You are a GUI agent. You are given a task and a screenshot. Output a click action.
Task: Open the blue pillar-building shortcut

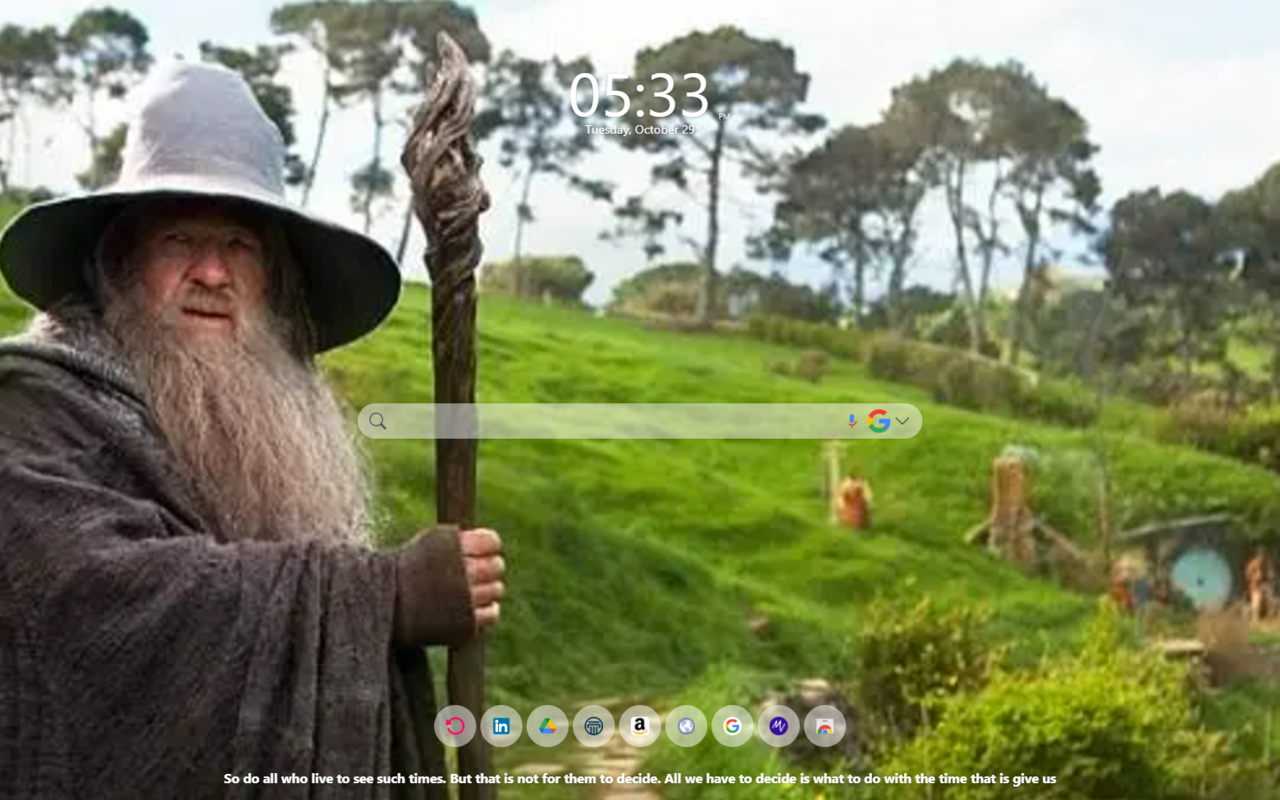pos(594,726)
